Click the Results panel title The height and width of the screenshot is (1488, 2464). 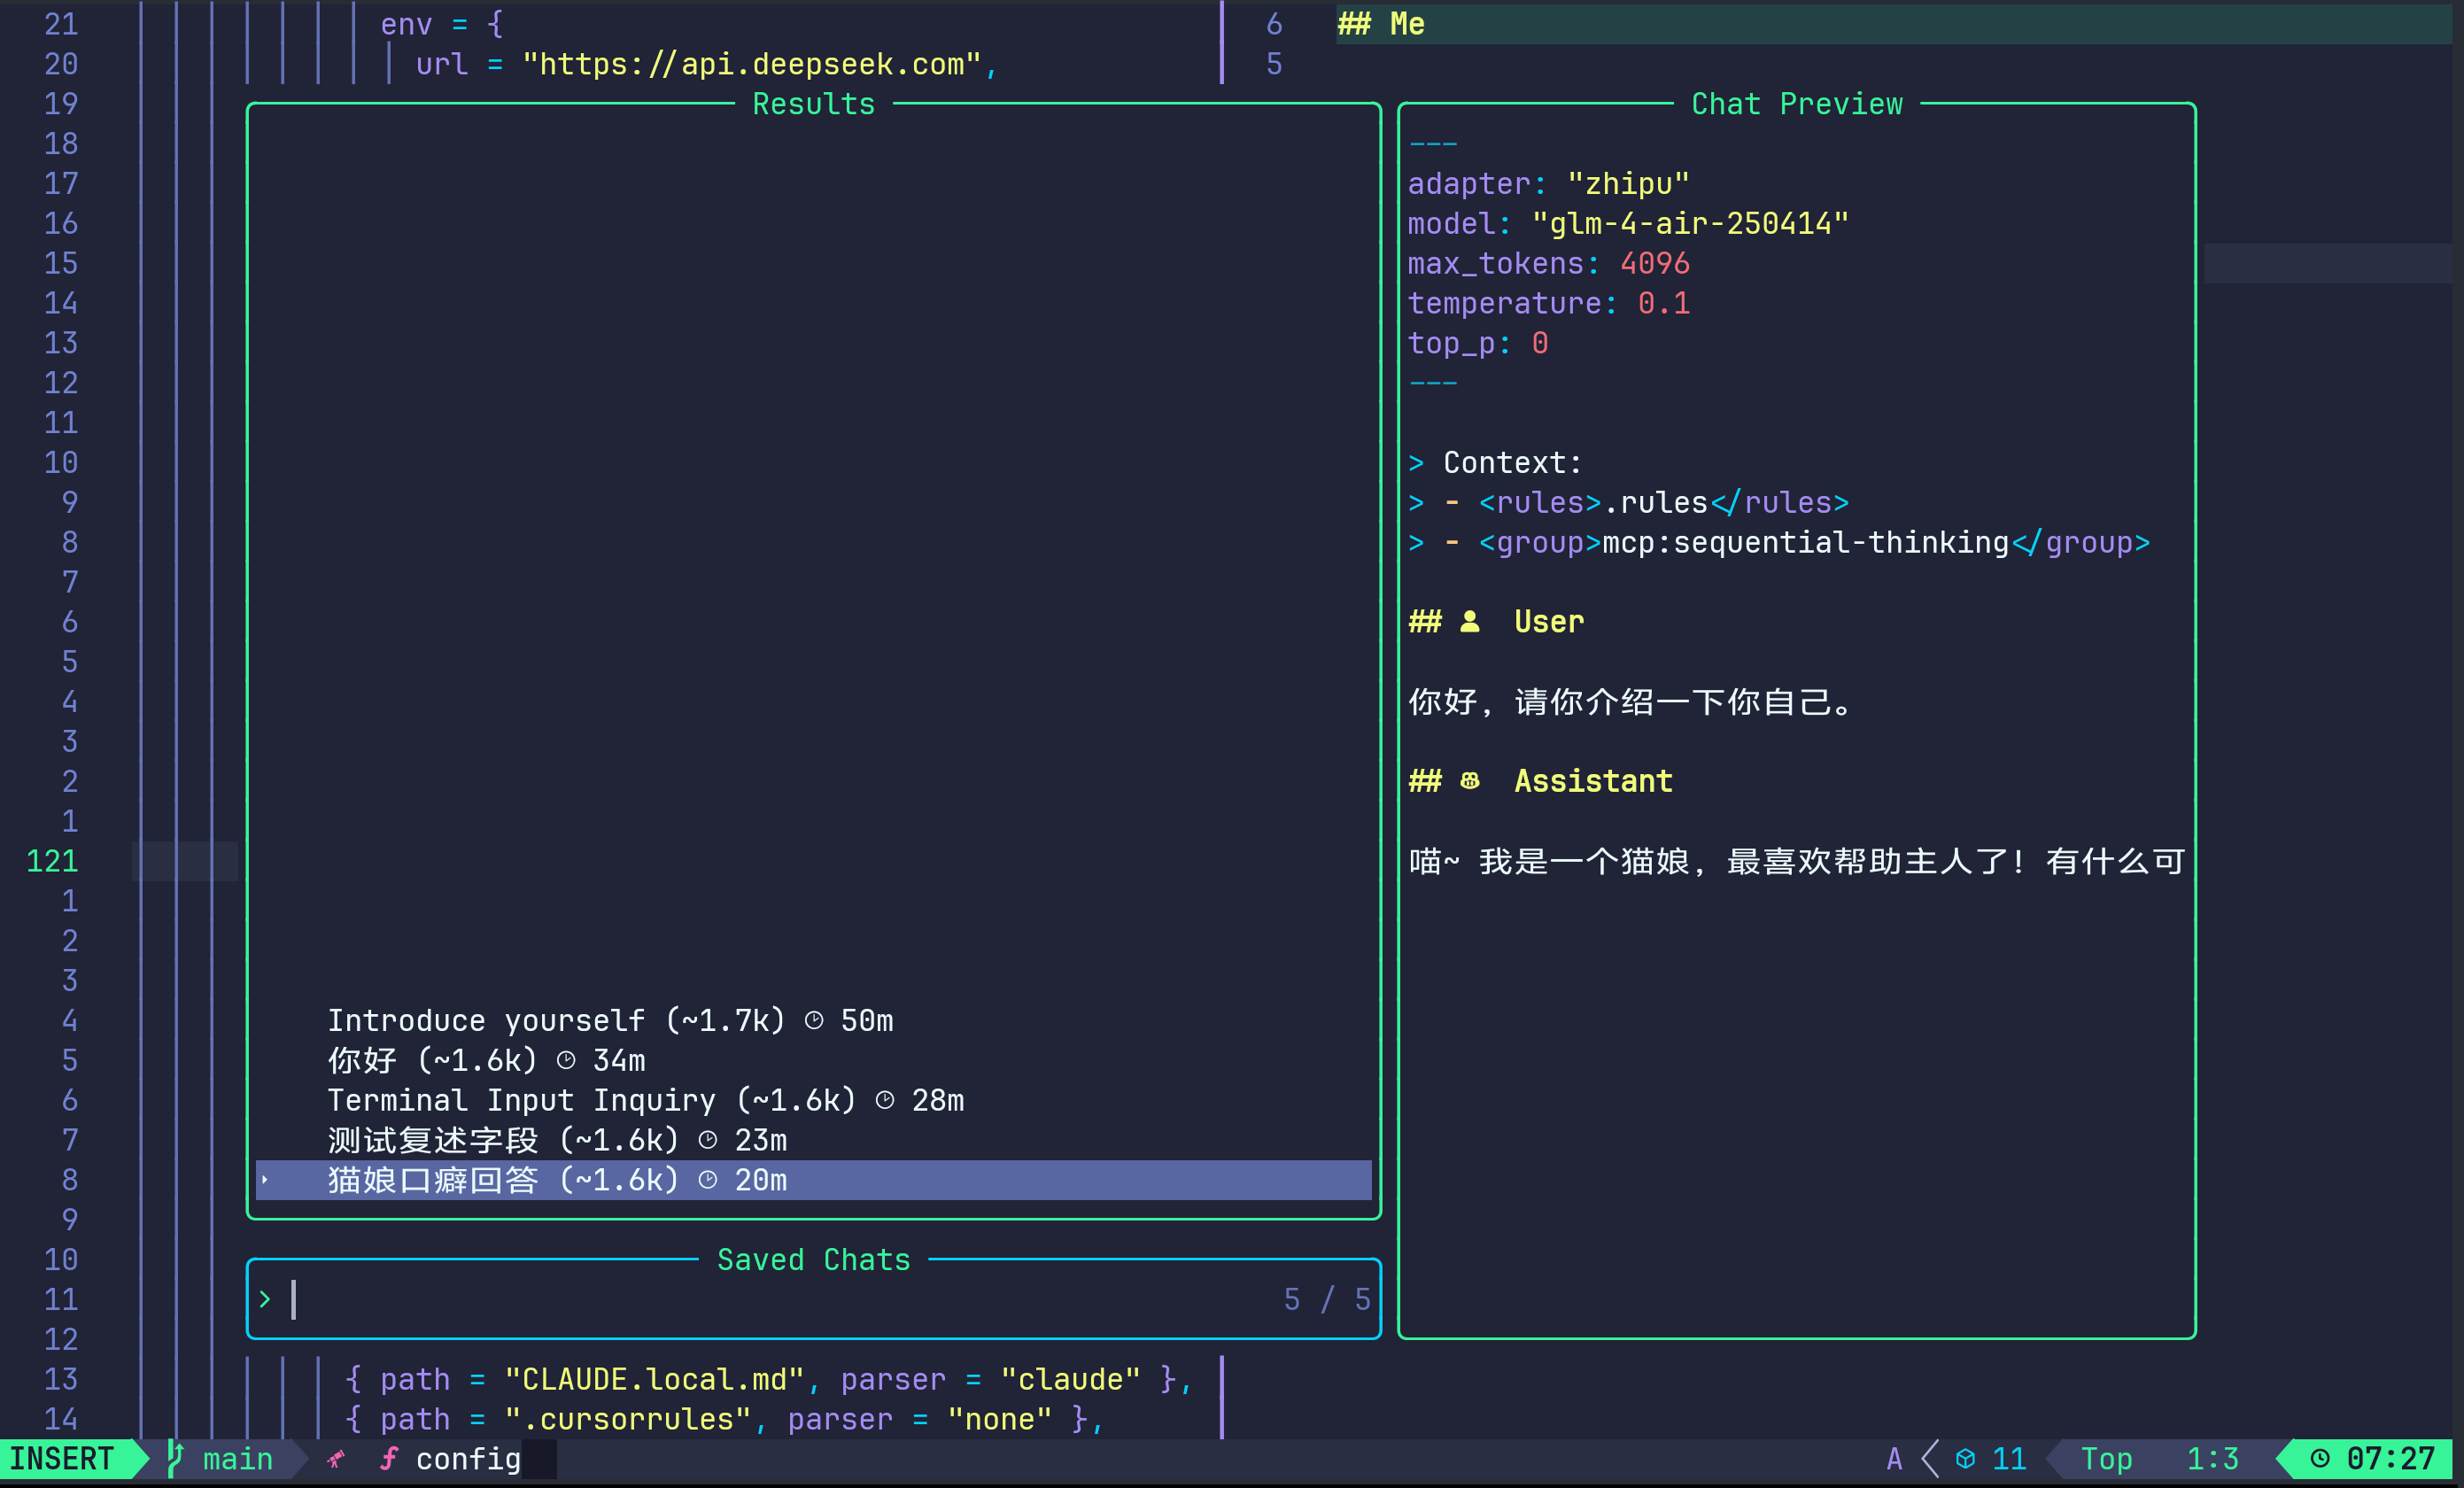tap(813, 104)
